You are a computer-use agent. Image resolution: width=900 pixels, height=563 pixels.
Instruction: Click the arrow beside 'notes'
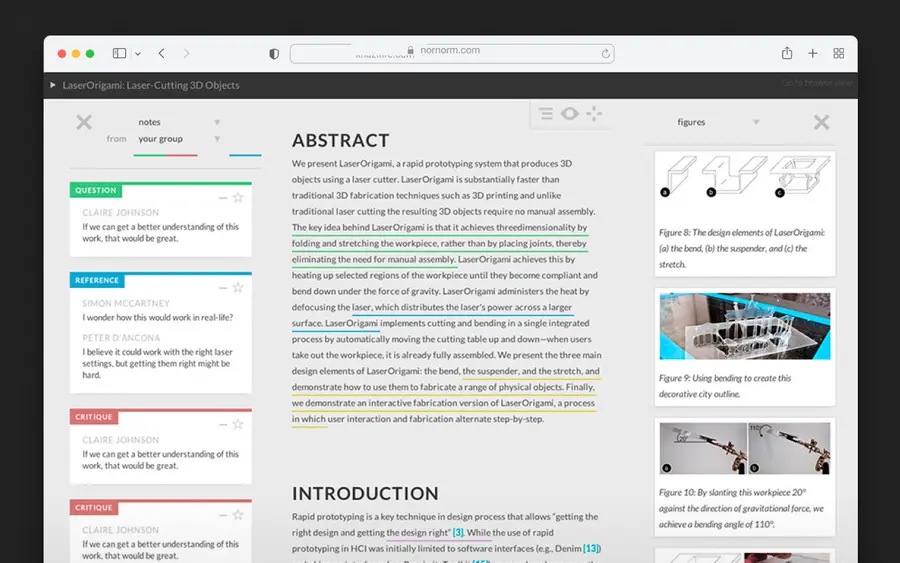(x=217, y=122)
